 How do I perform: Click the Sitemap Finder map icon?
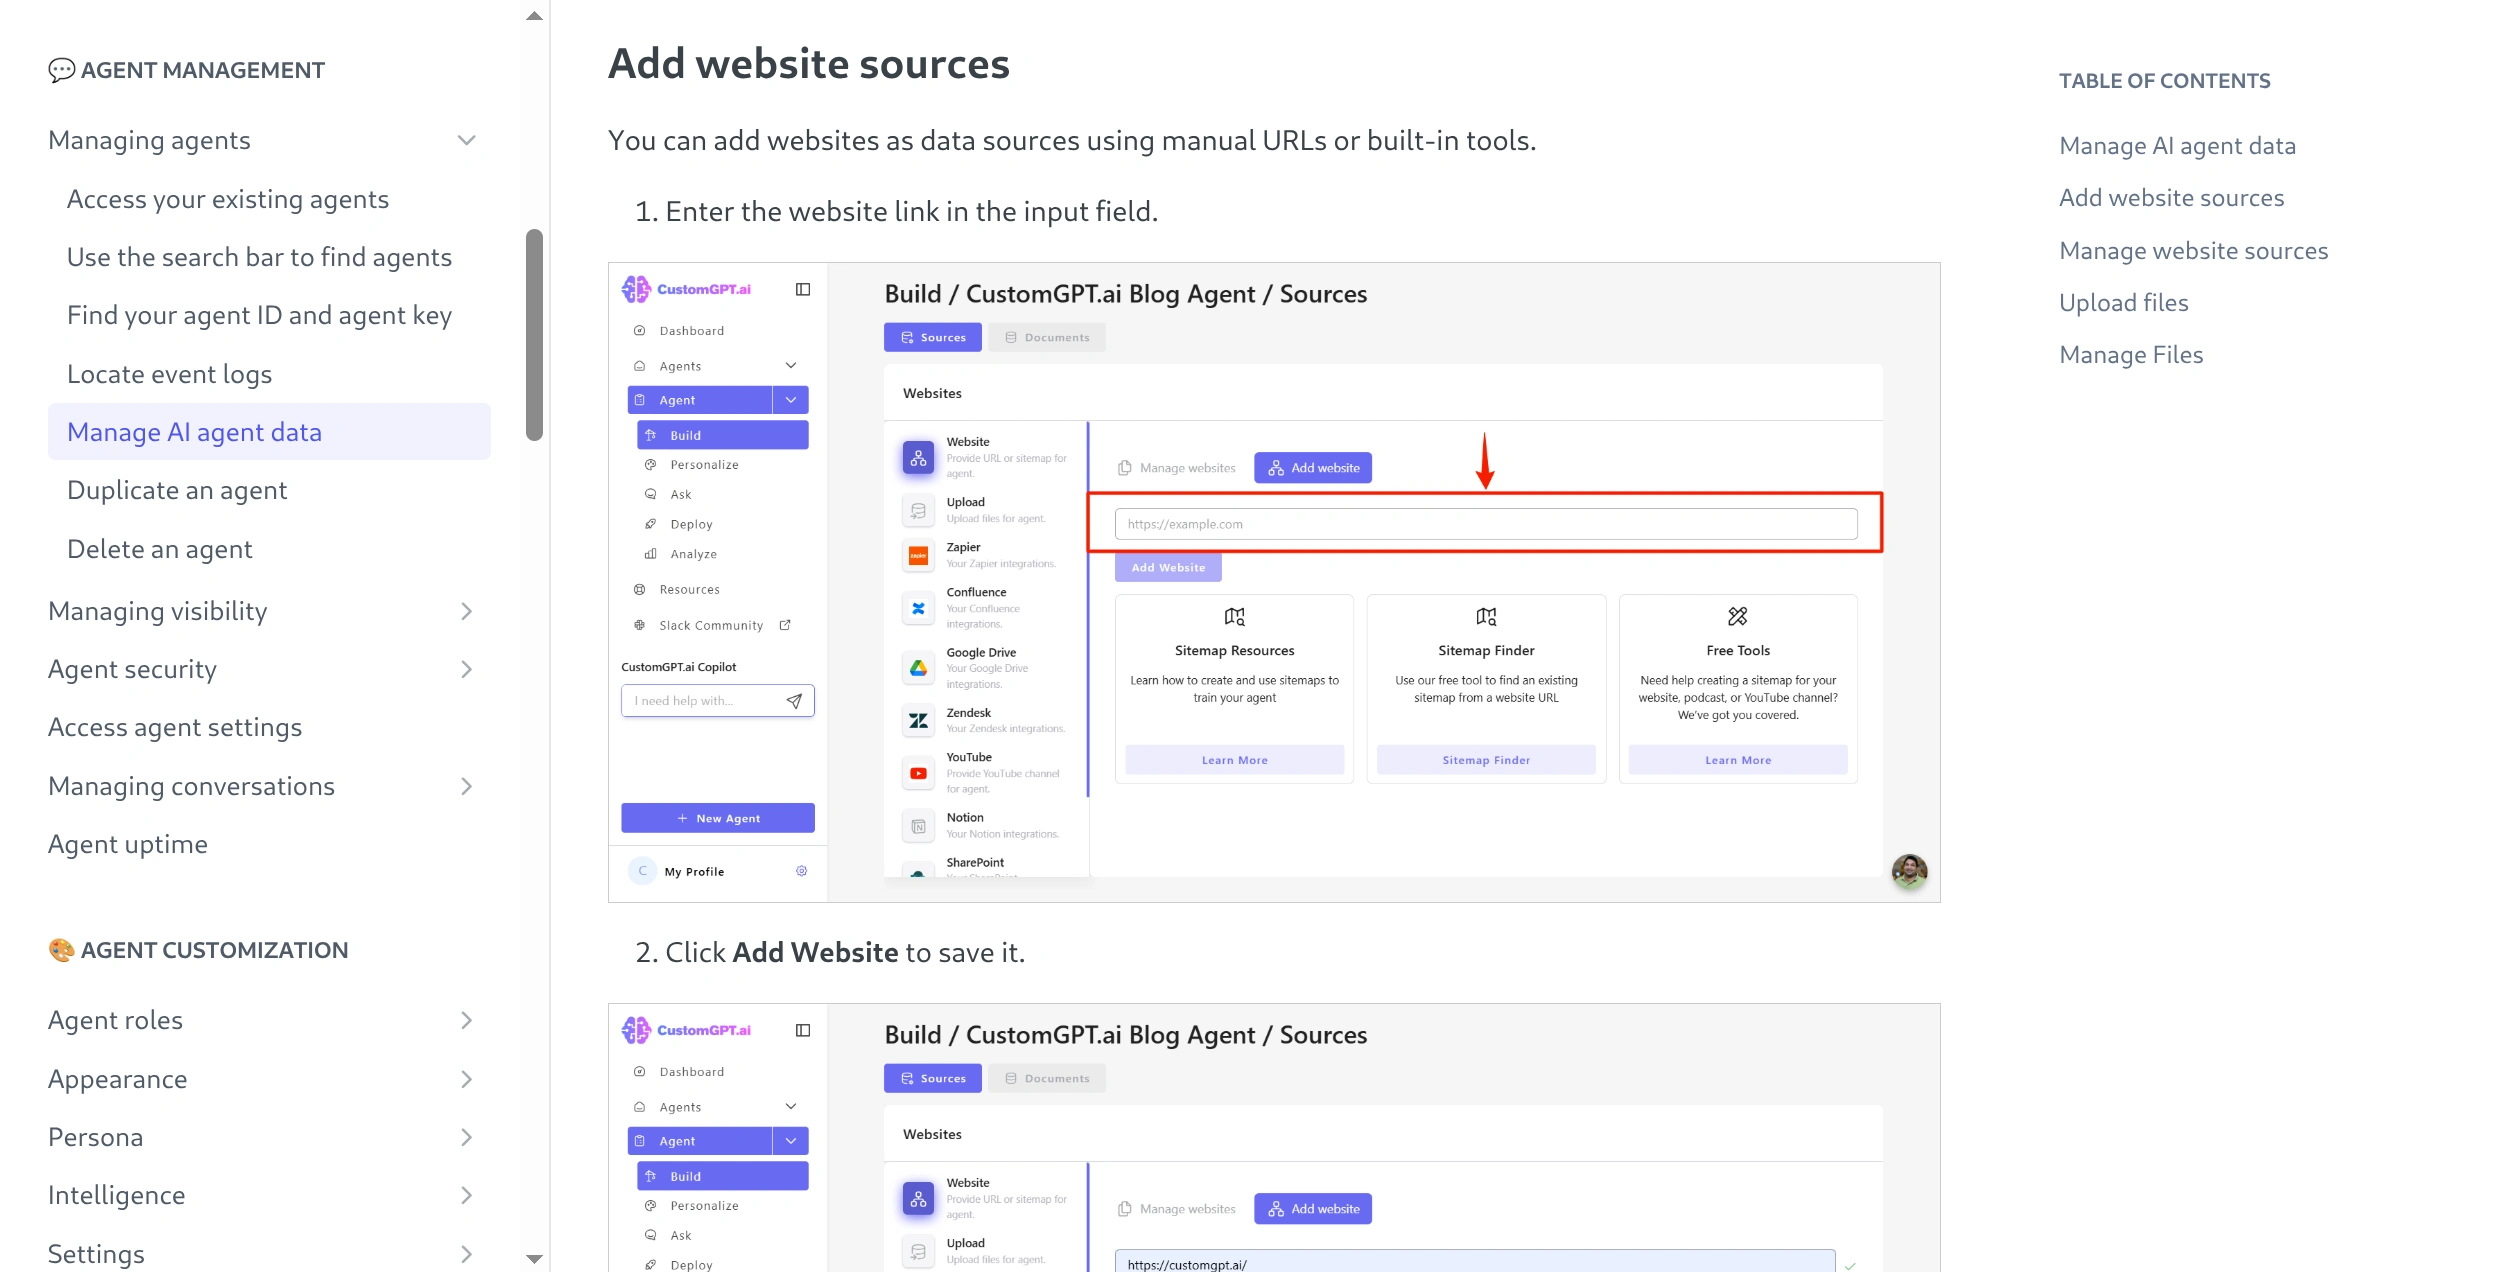coord(1487,616)
